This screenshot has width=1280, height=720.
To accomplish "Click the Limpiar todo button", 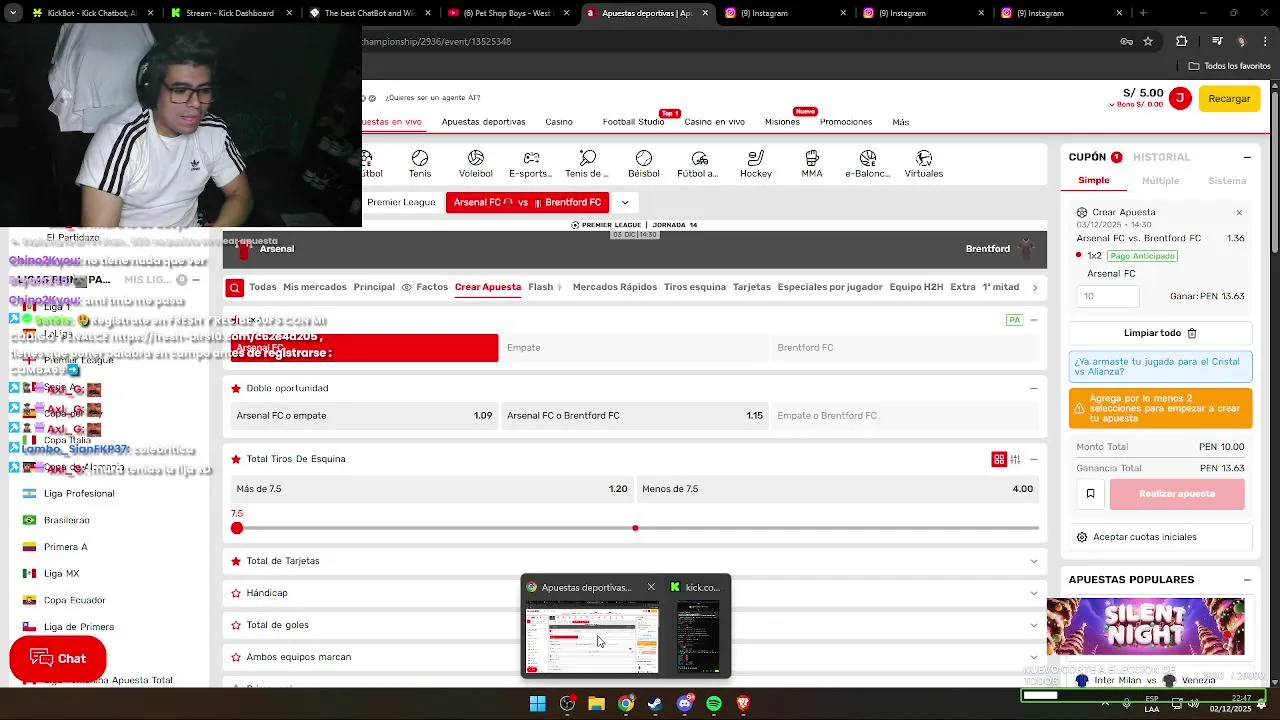I will (1160, 333).
